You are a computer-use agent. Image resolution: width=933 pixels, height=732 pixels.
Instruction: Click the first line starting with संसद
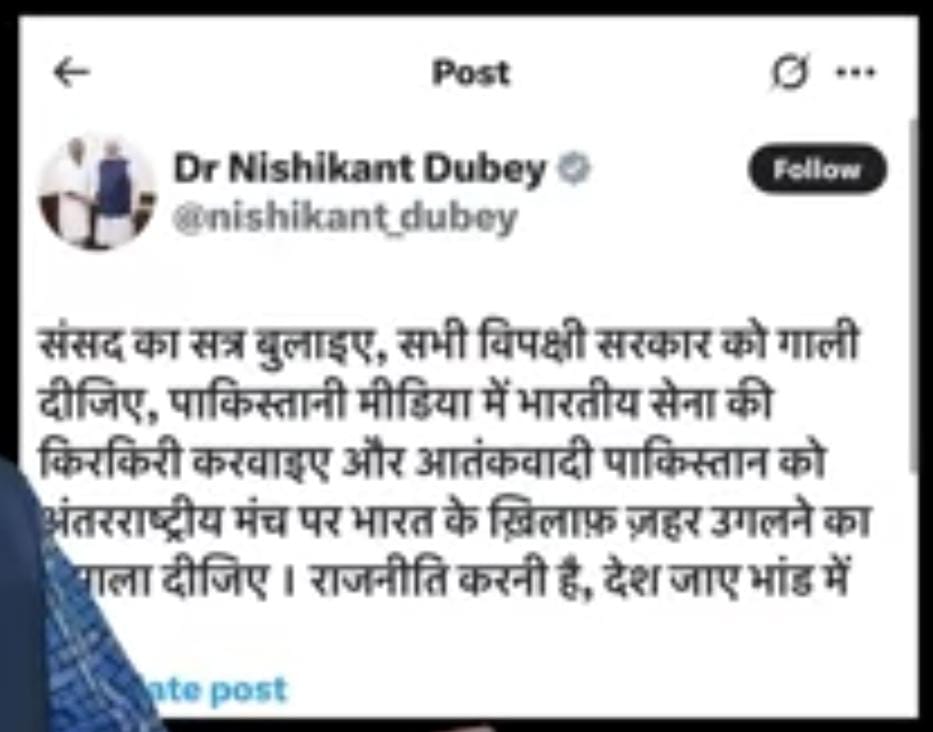(x=447, y=345)
